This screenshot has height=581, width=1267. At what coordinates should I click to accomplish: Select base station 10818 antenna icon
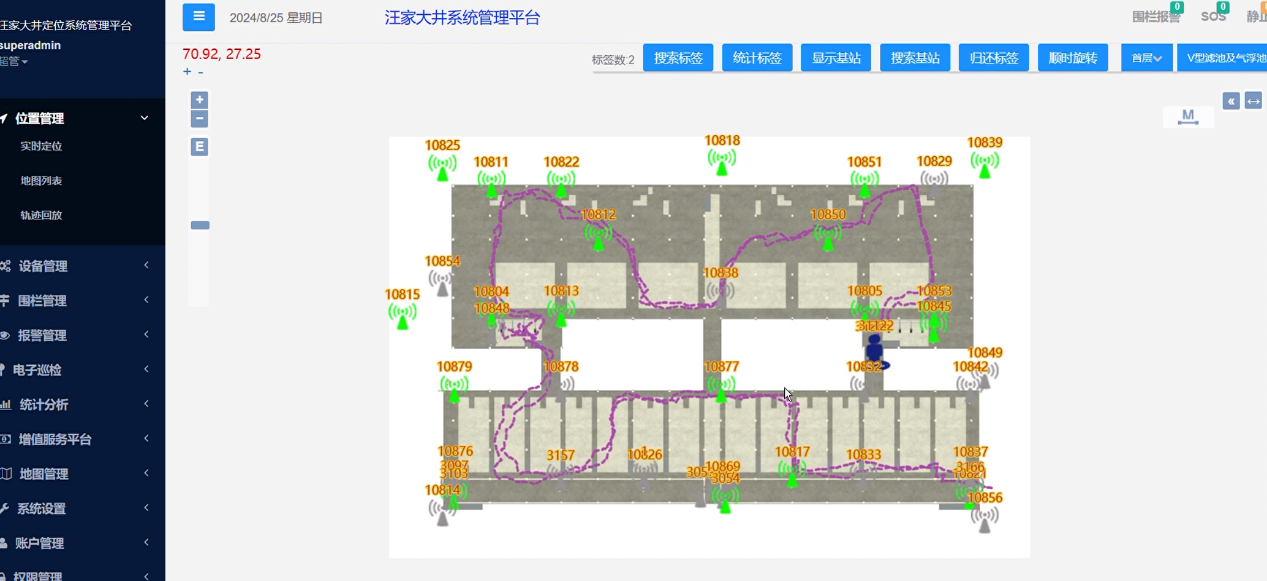pyautogui.click(x=721, y=161)
